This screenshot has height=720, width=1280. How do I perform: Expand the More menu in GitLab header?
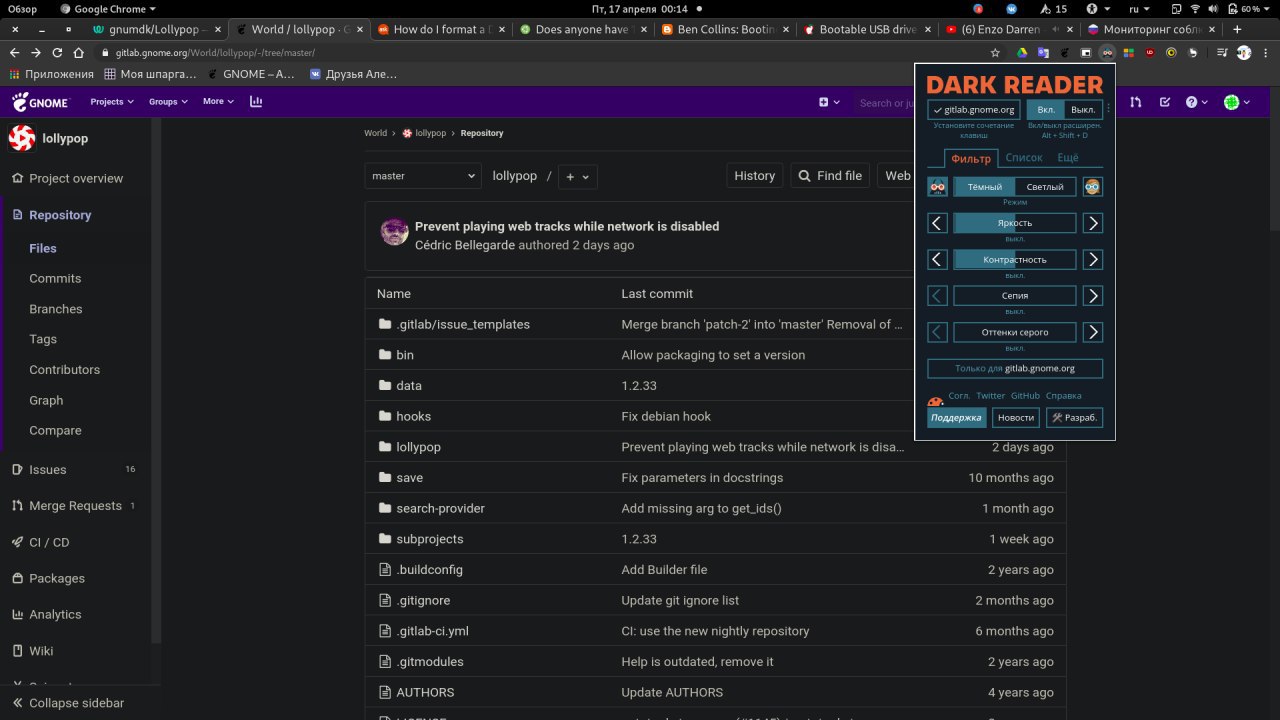pyautogui.click(x=218, y=101)
